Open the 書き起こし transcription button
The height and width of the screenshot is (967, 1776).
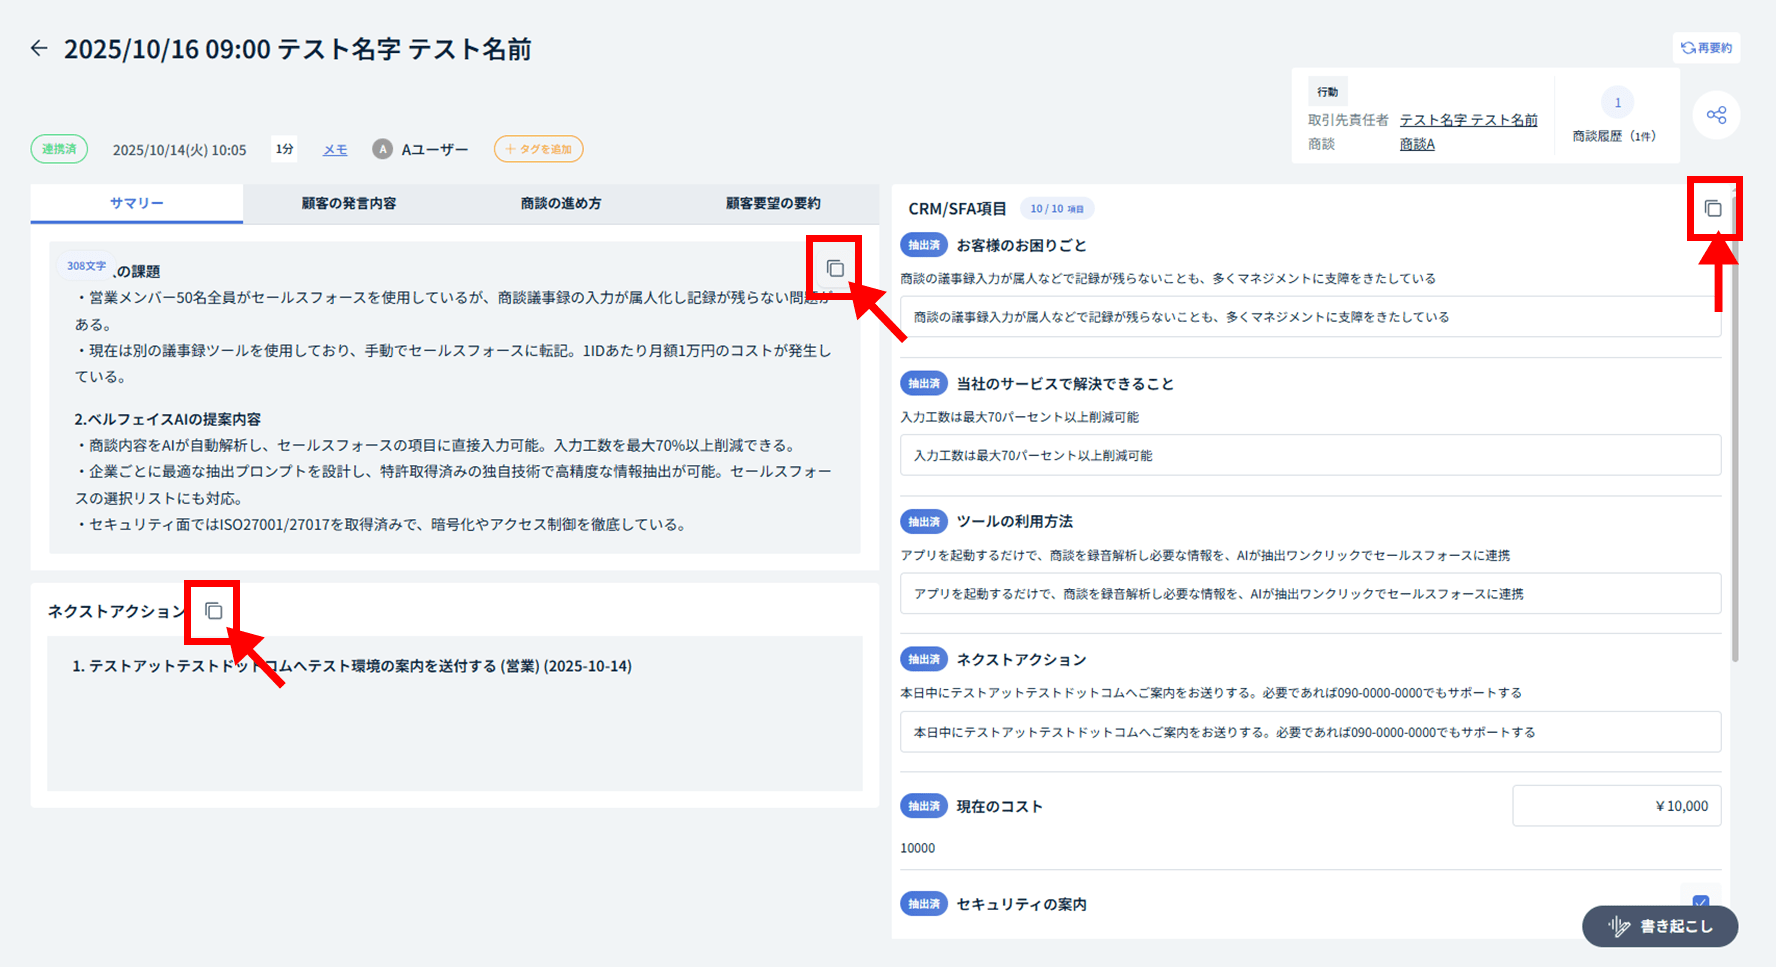[1660, 926]
